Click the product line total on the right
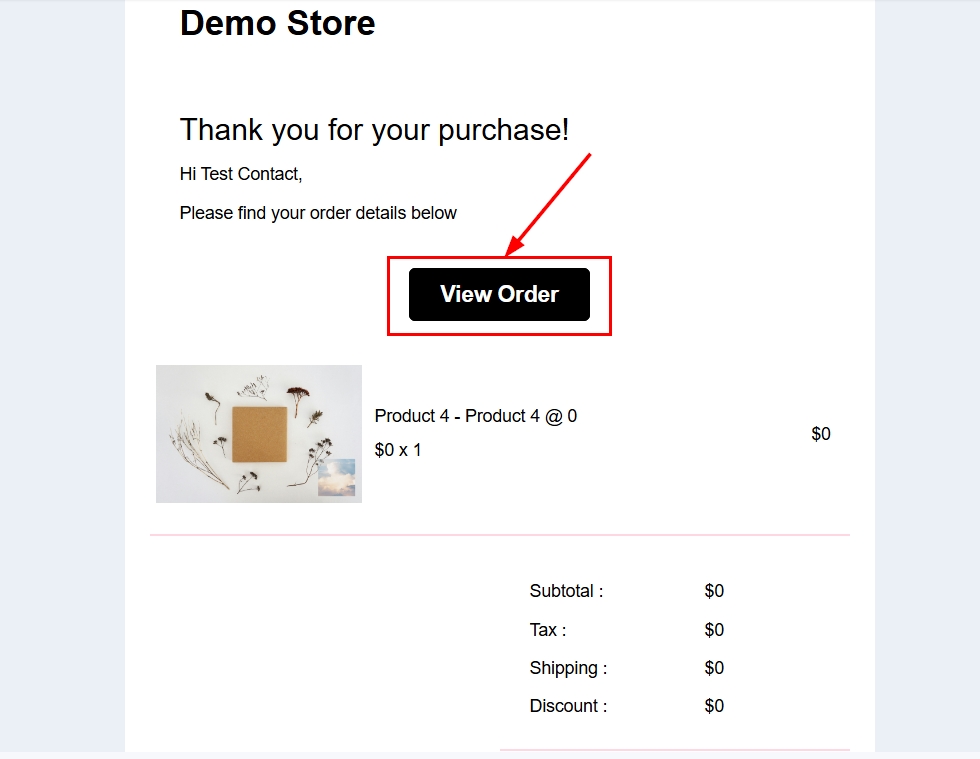Viewport: 980px width, 759px height. tap(820, 434)
